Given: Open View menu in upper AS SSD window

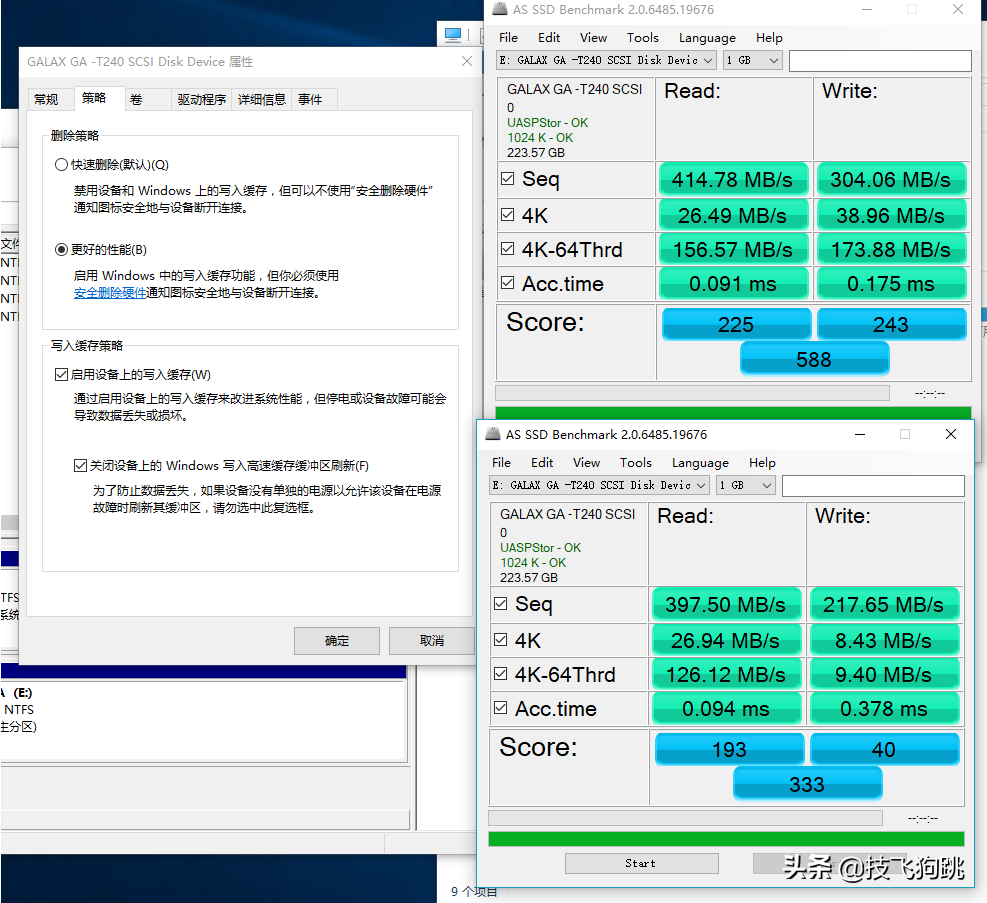Looking at the screenshot, I should 593,38.
